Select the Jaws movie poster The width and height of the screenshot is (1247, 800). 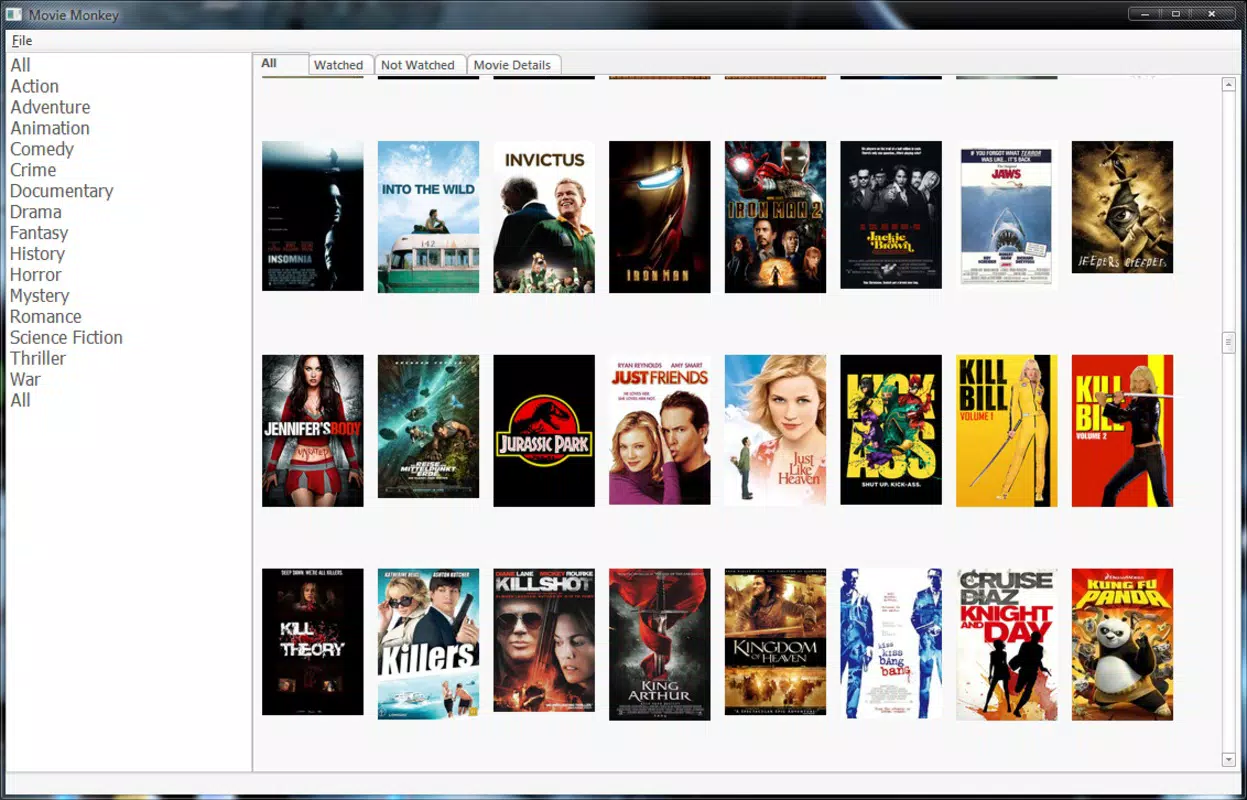pos(1007,214)
